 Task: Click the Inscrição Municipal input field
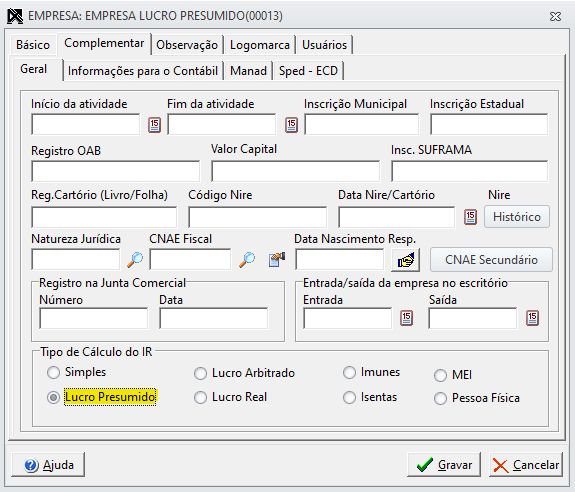362,124
